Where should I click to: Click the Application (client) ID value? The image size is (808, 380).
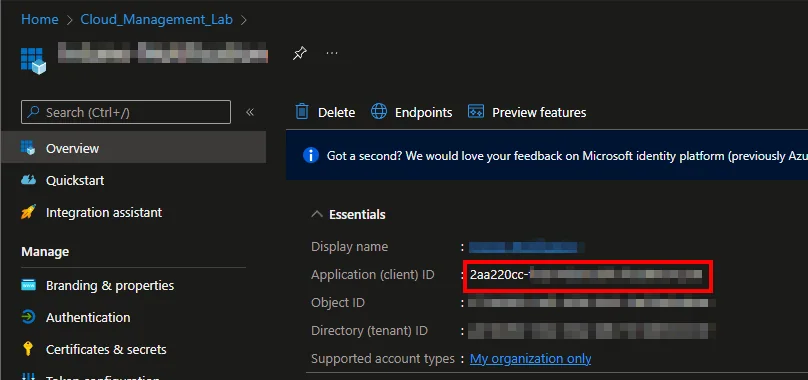pyautogui.click(x=585, y=275)
